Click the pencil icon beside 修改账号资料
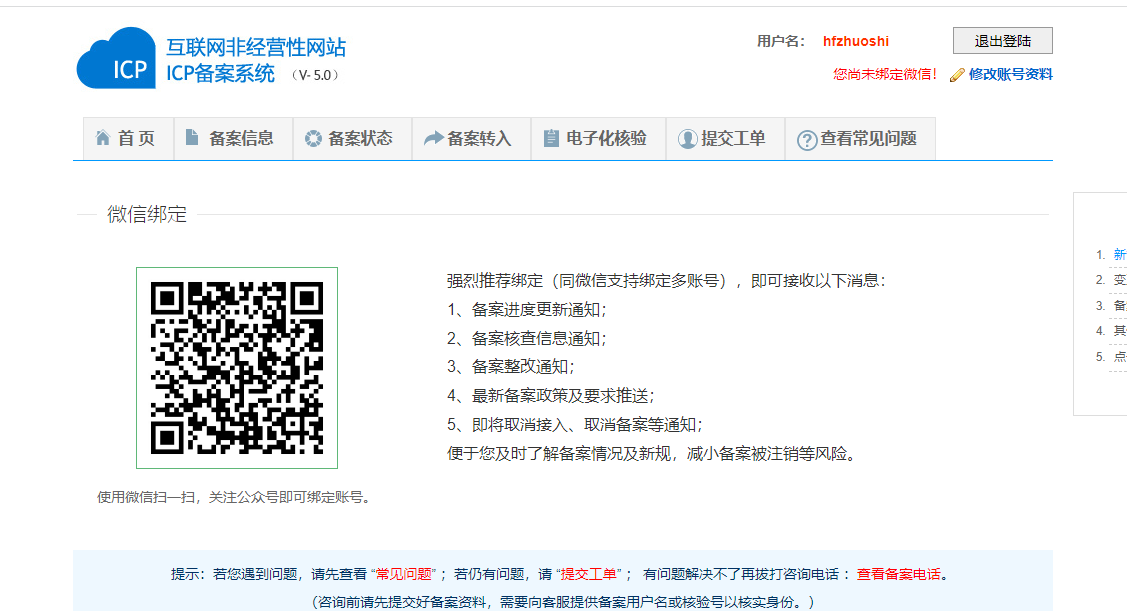1127x611 pixels. 957,75
